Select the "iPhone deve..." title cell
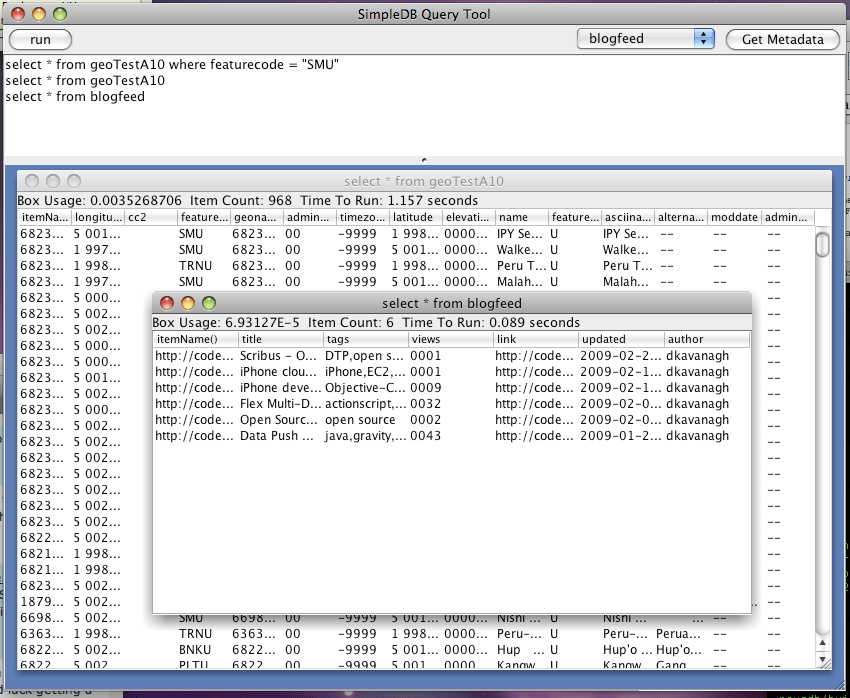The image size is (850, 698). point(280,388)
